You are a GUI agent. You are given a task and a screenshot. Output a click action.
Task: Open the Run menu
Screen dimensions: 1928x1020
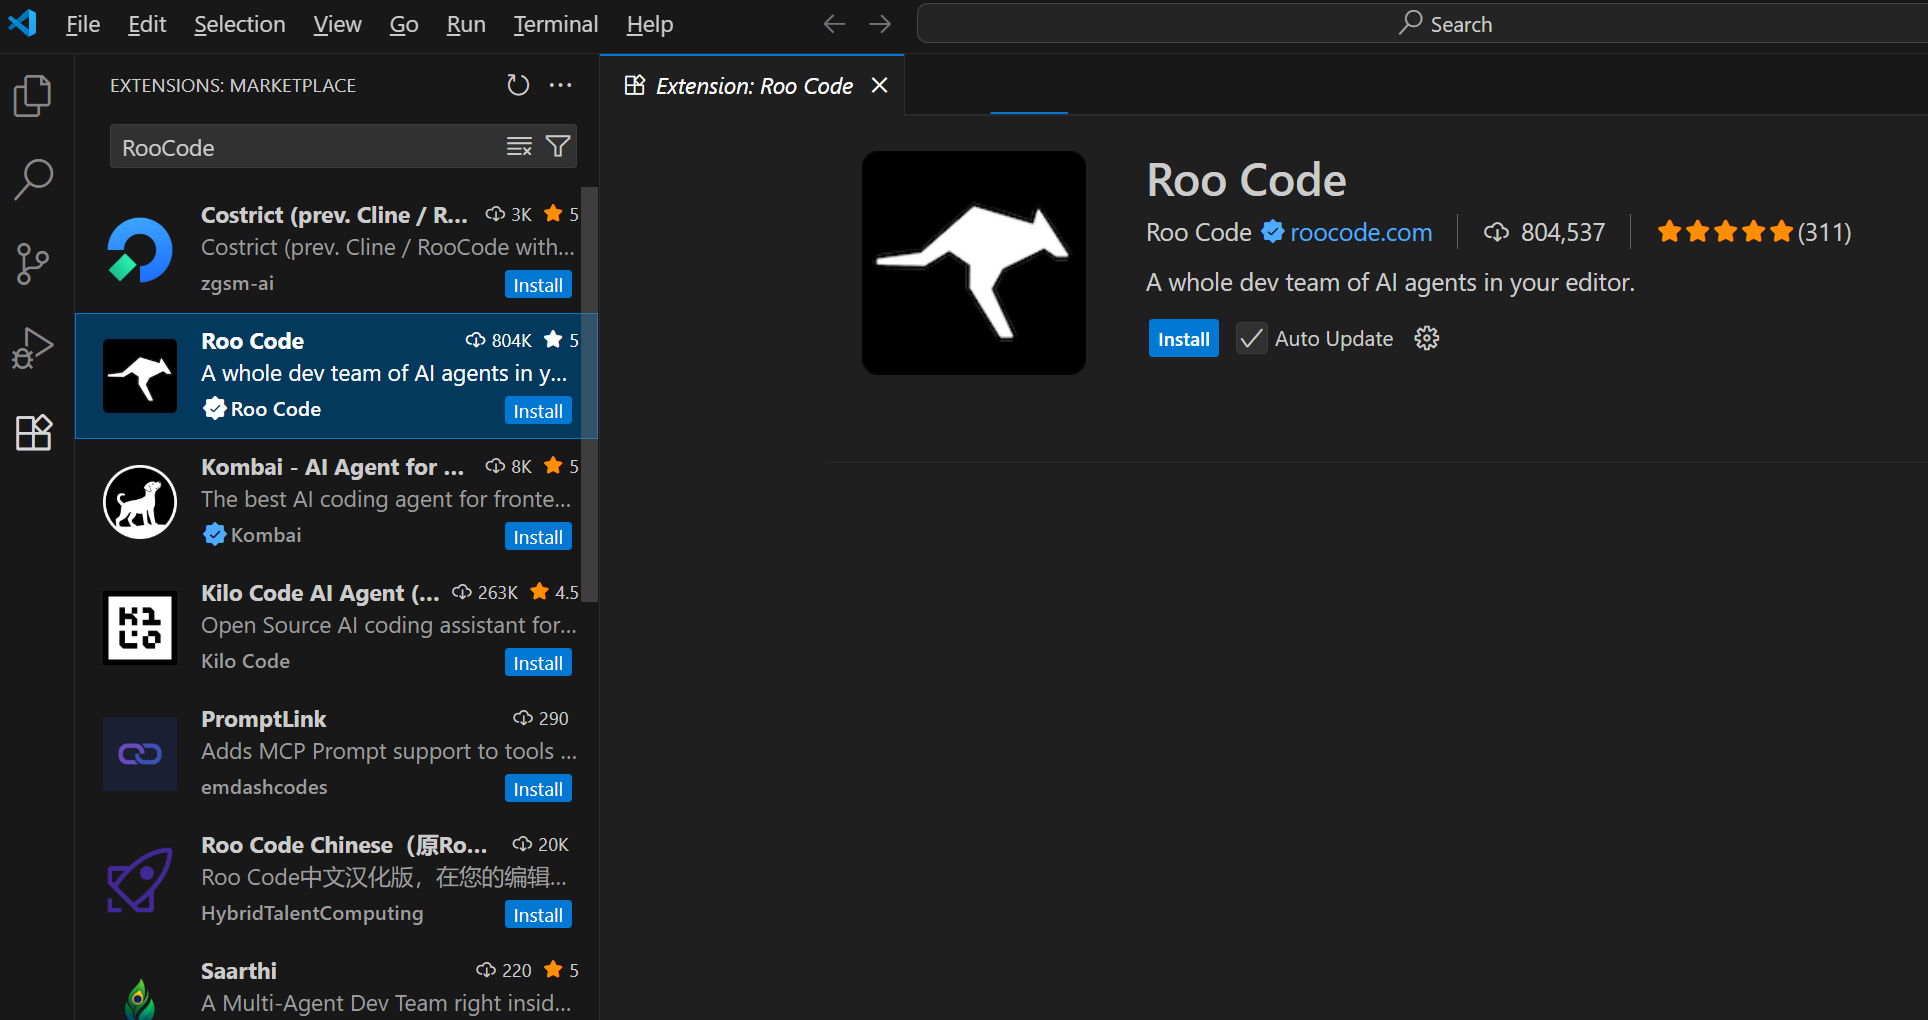(x=466, y=24)
